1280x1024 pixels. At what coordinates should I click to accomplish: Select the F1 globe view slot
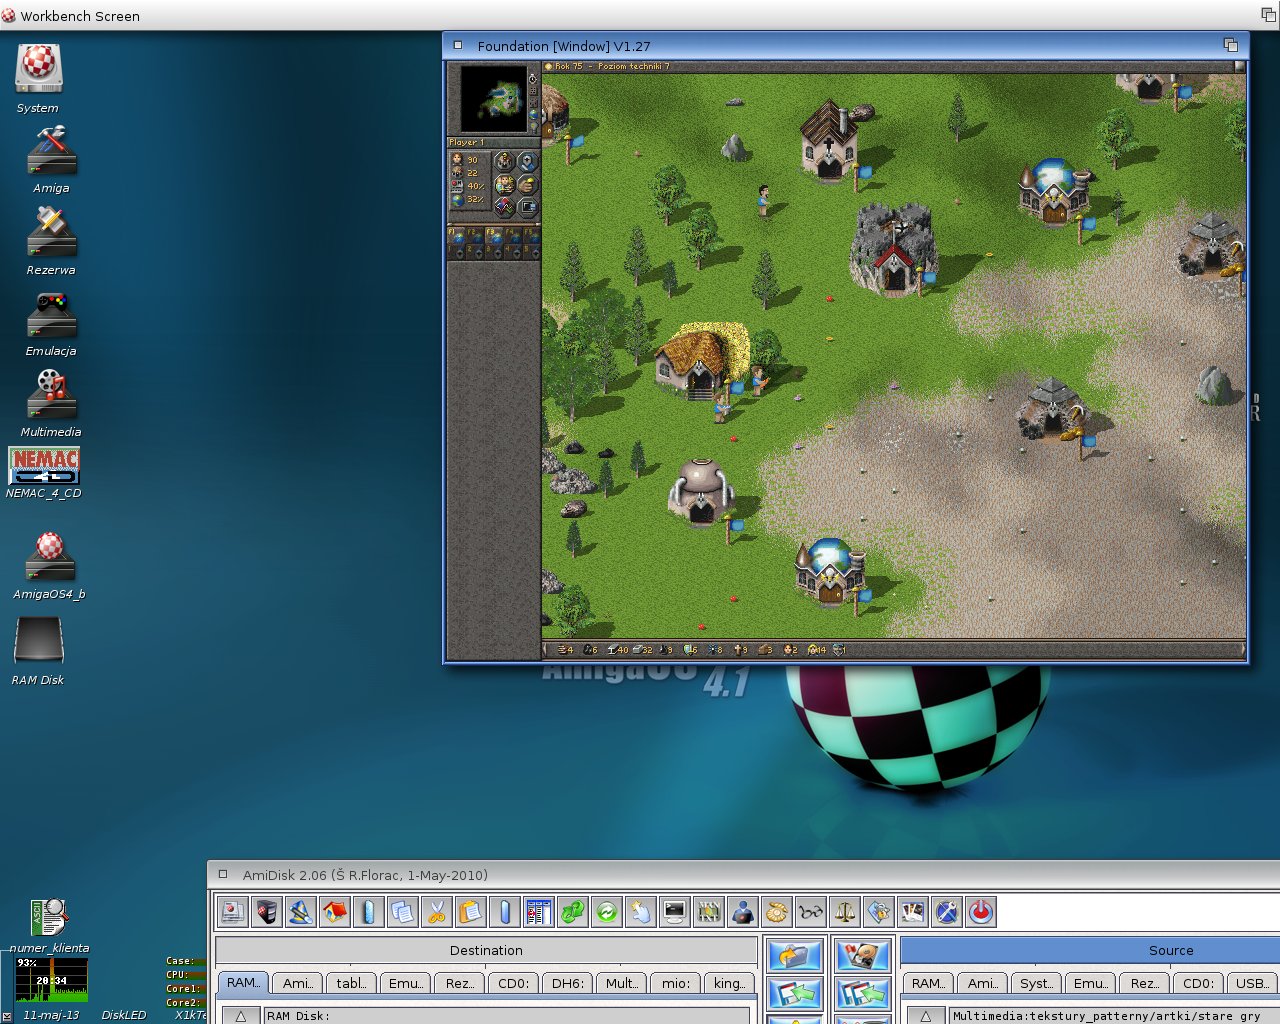[x=457, y=237]
